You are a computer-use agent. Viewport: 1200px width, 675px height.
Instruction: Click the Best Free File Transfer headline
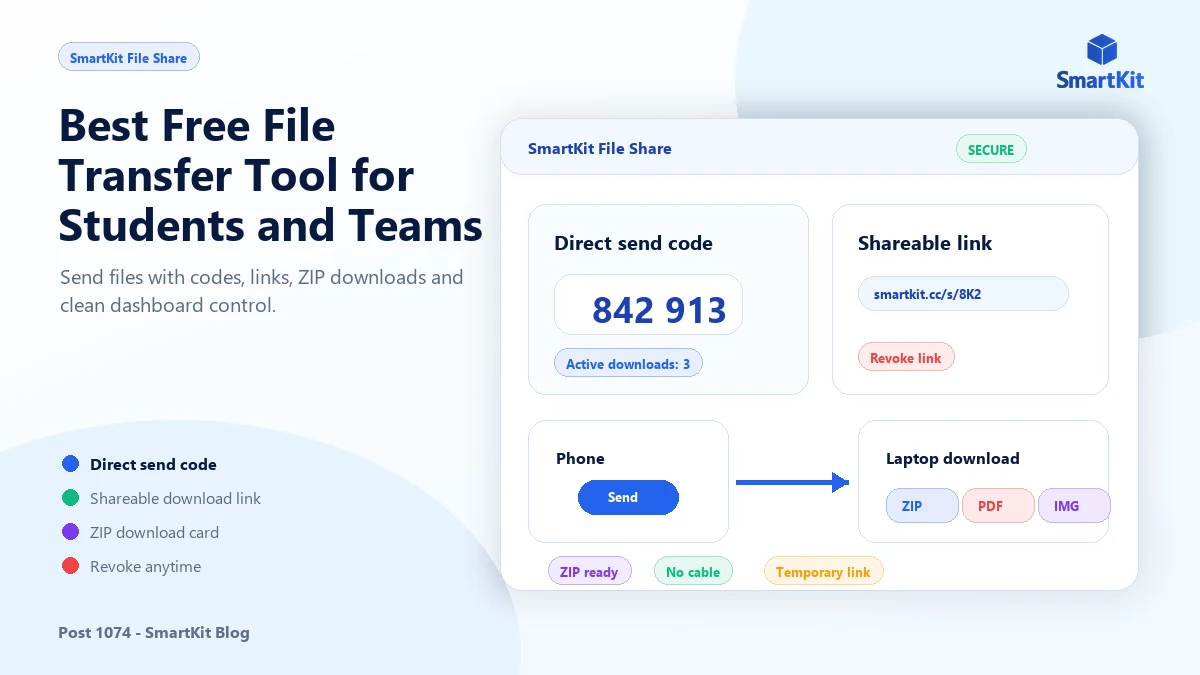coord(270,176)
